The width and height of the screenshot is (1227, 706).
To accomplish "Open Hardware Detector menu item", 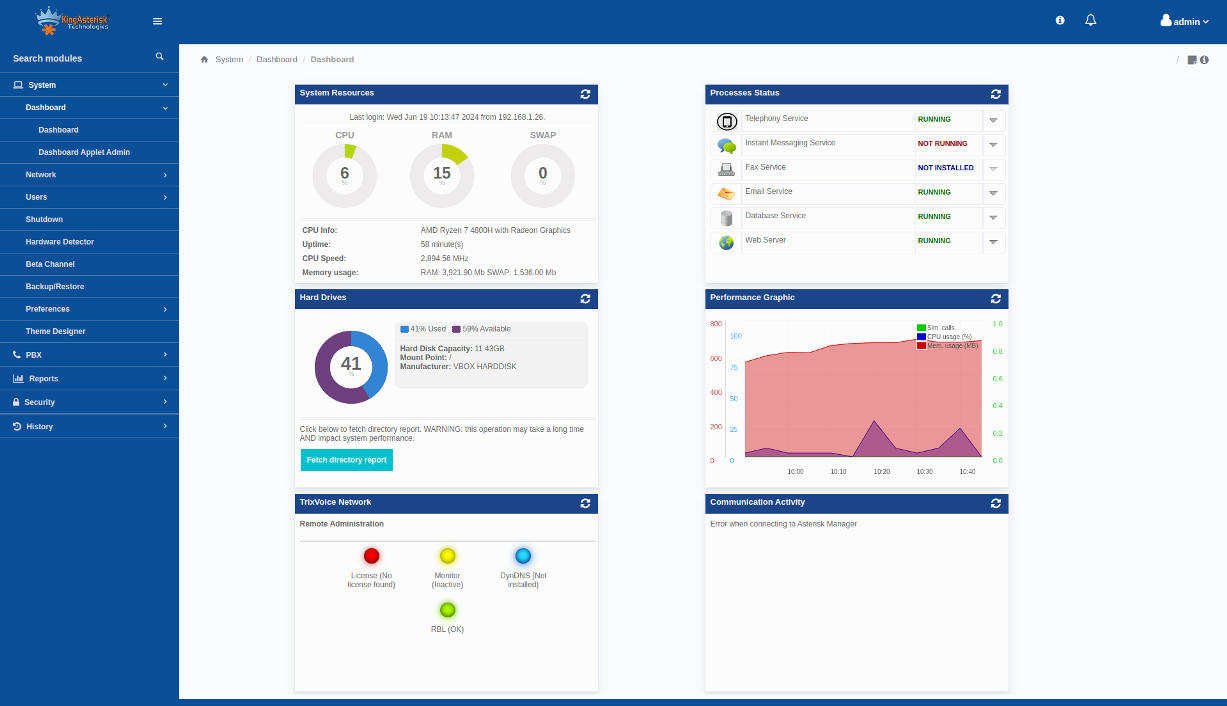I will pos(60,242).
